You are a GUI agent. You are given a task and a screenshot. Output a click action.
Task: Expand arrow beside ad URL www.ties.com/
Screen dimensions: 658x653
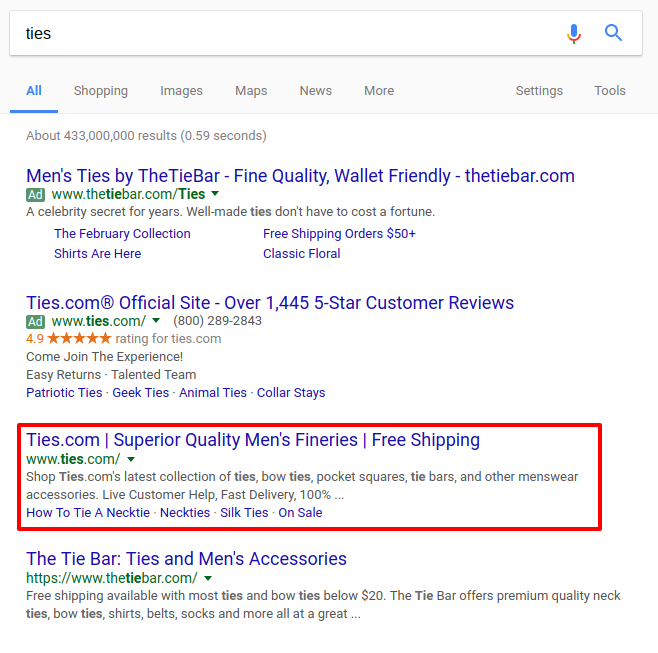point(156,320)
